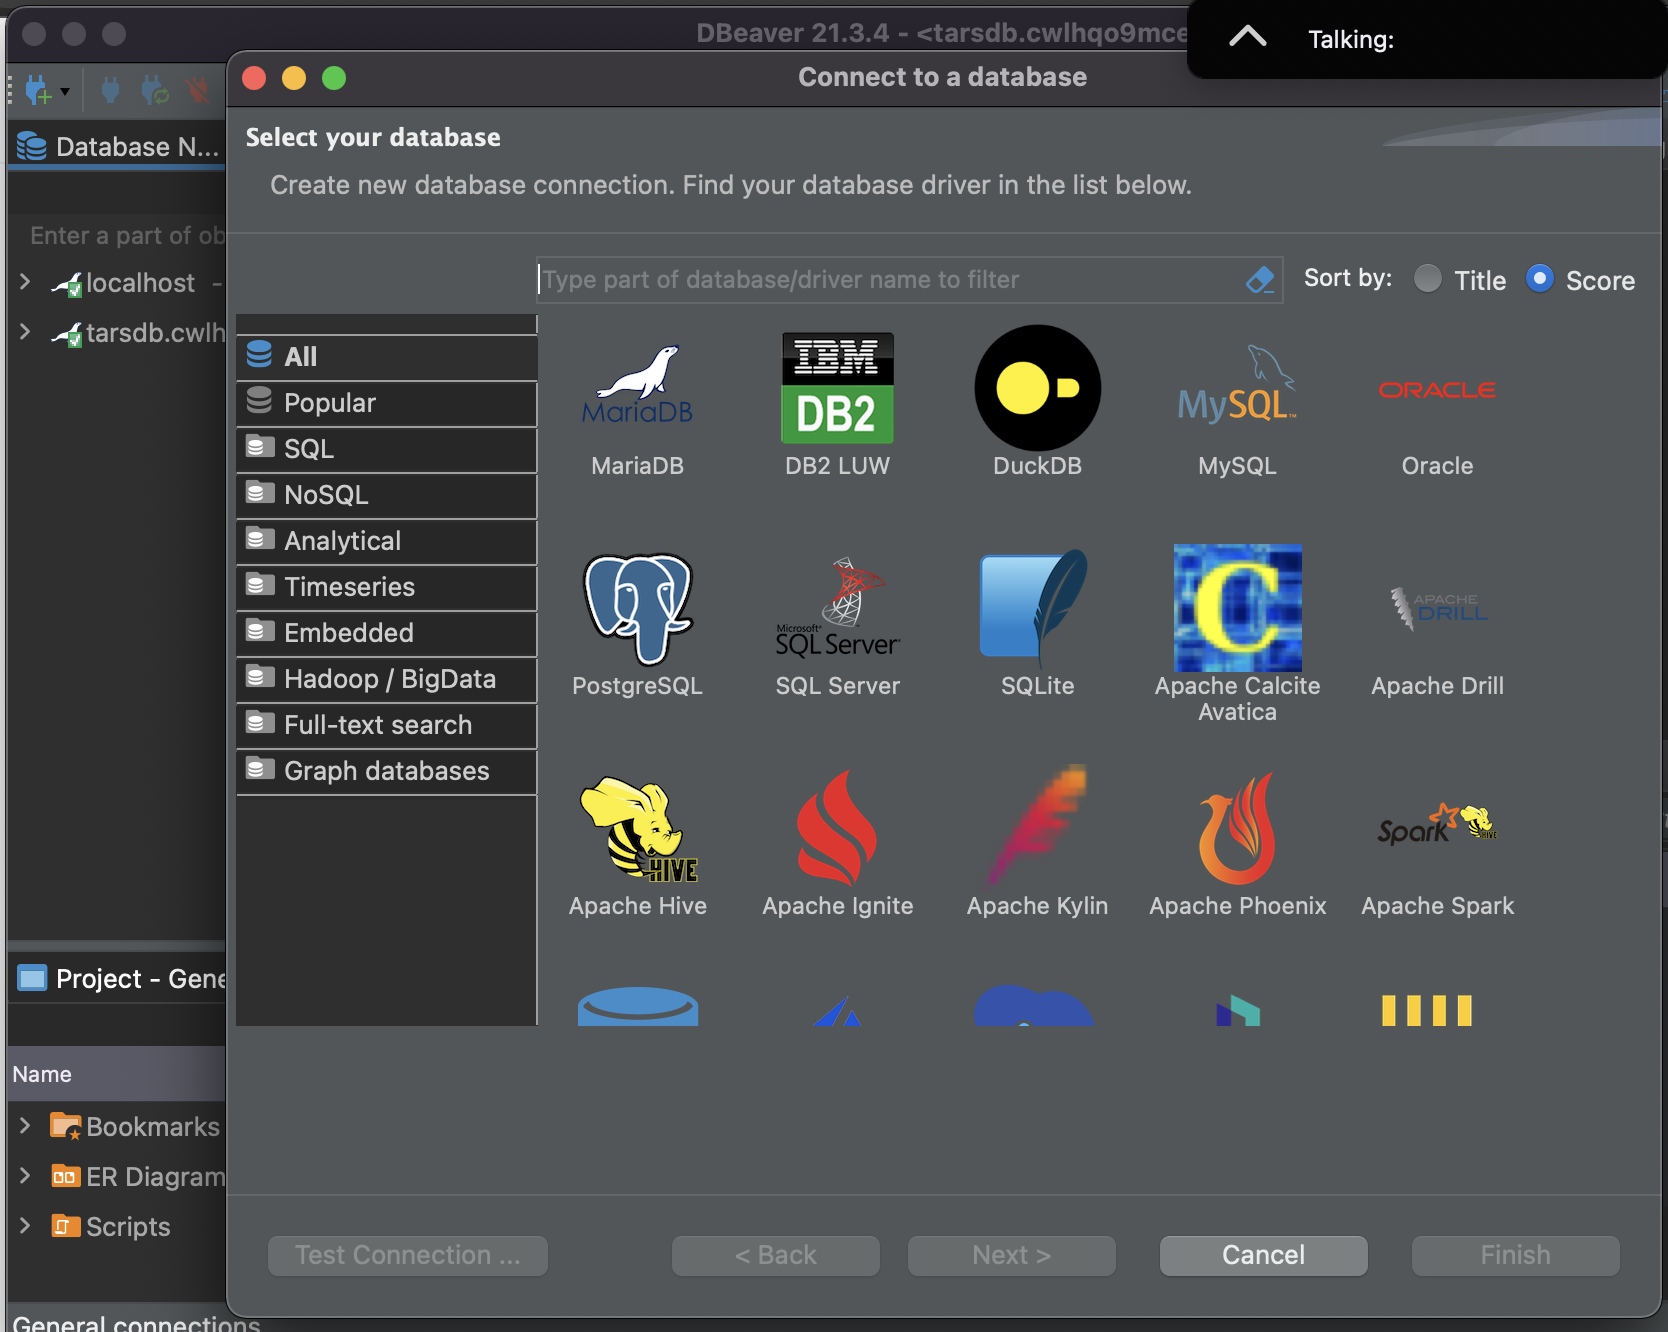Image resolution: width=1668 pixels, height=1332 pixels.
Task: Select the Embedded category
Action: point(387,633)
